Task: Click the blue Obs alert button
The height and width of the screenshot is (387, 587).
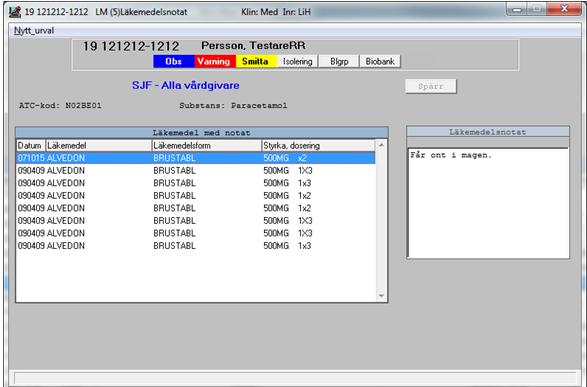Action: pyautogui.click(x=174, y=61)
